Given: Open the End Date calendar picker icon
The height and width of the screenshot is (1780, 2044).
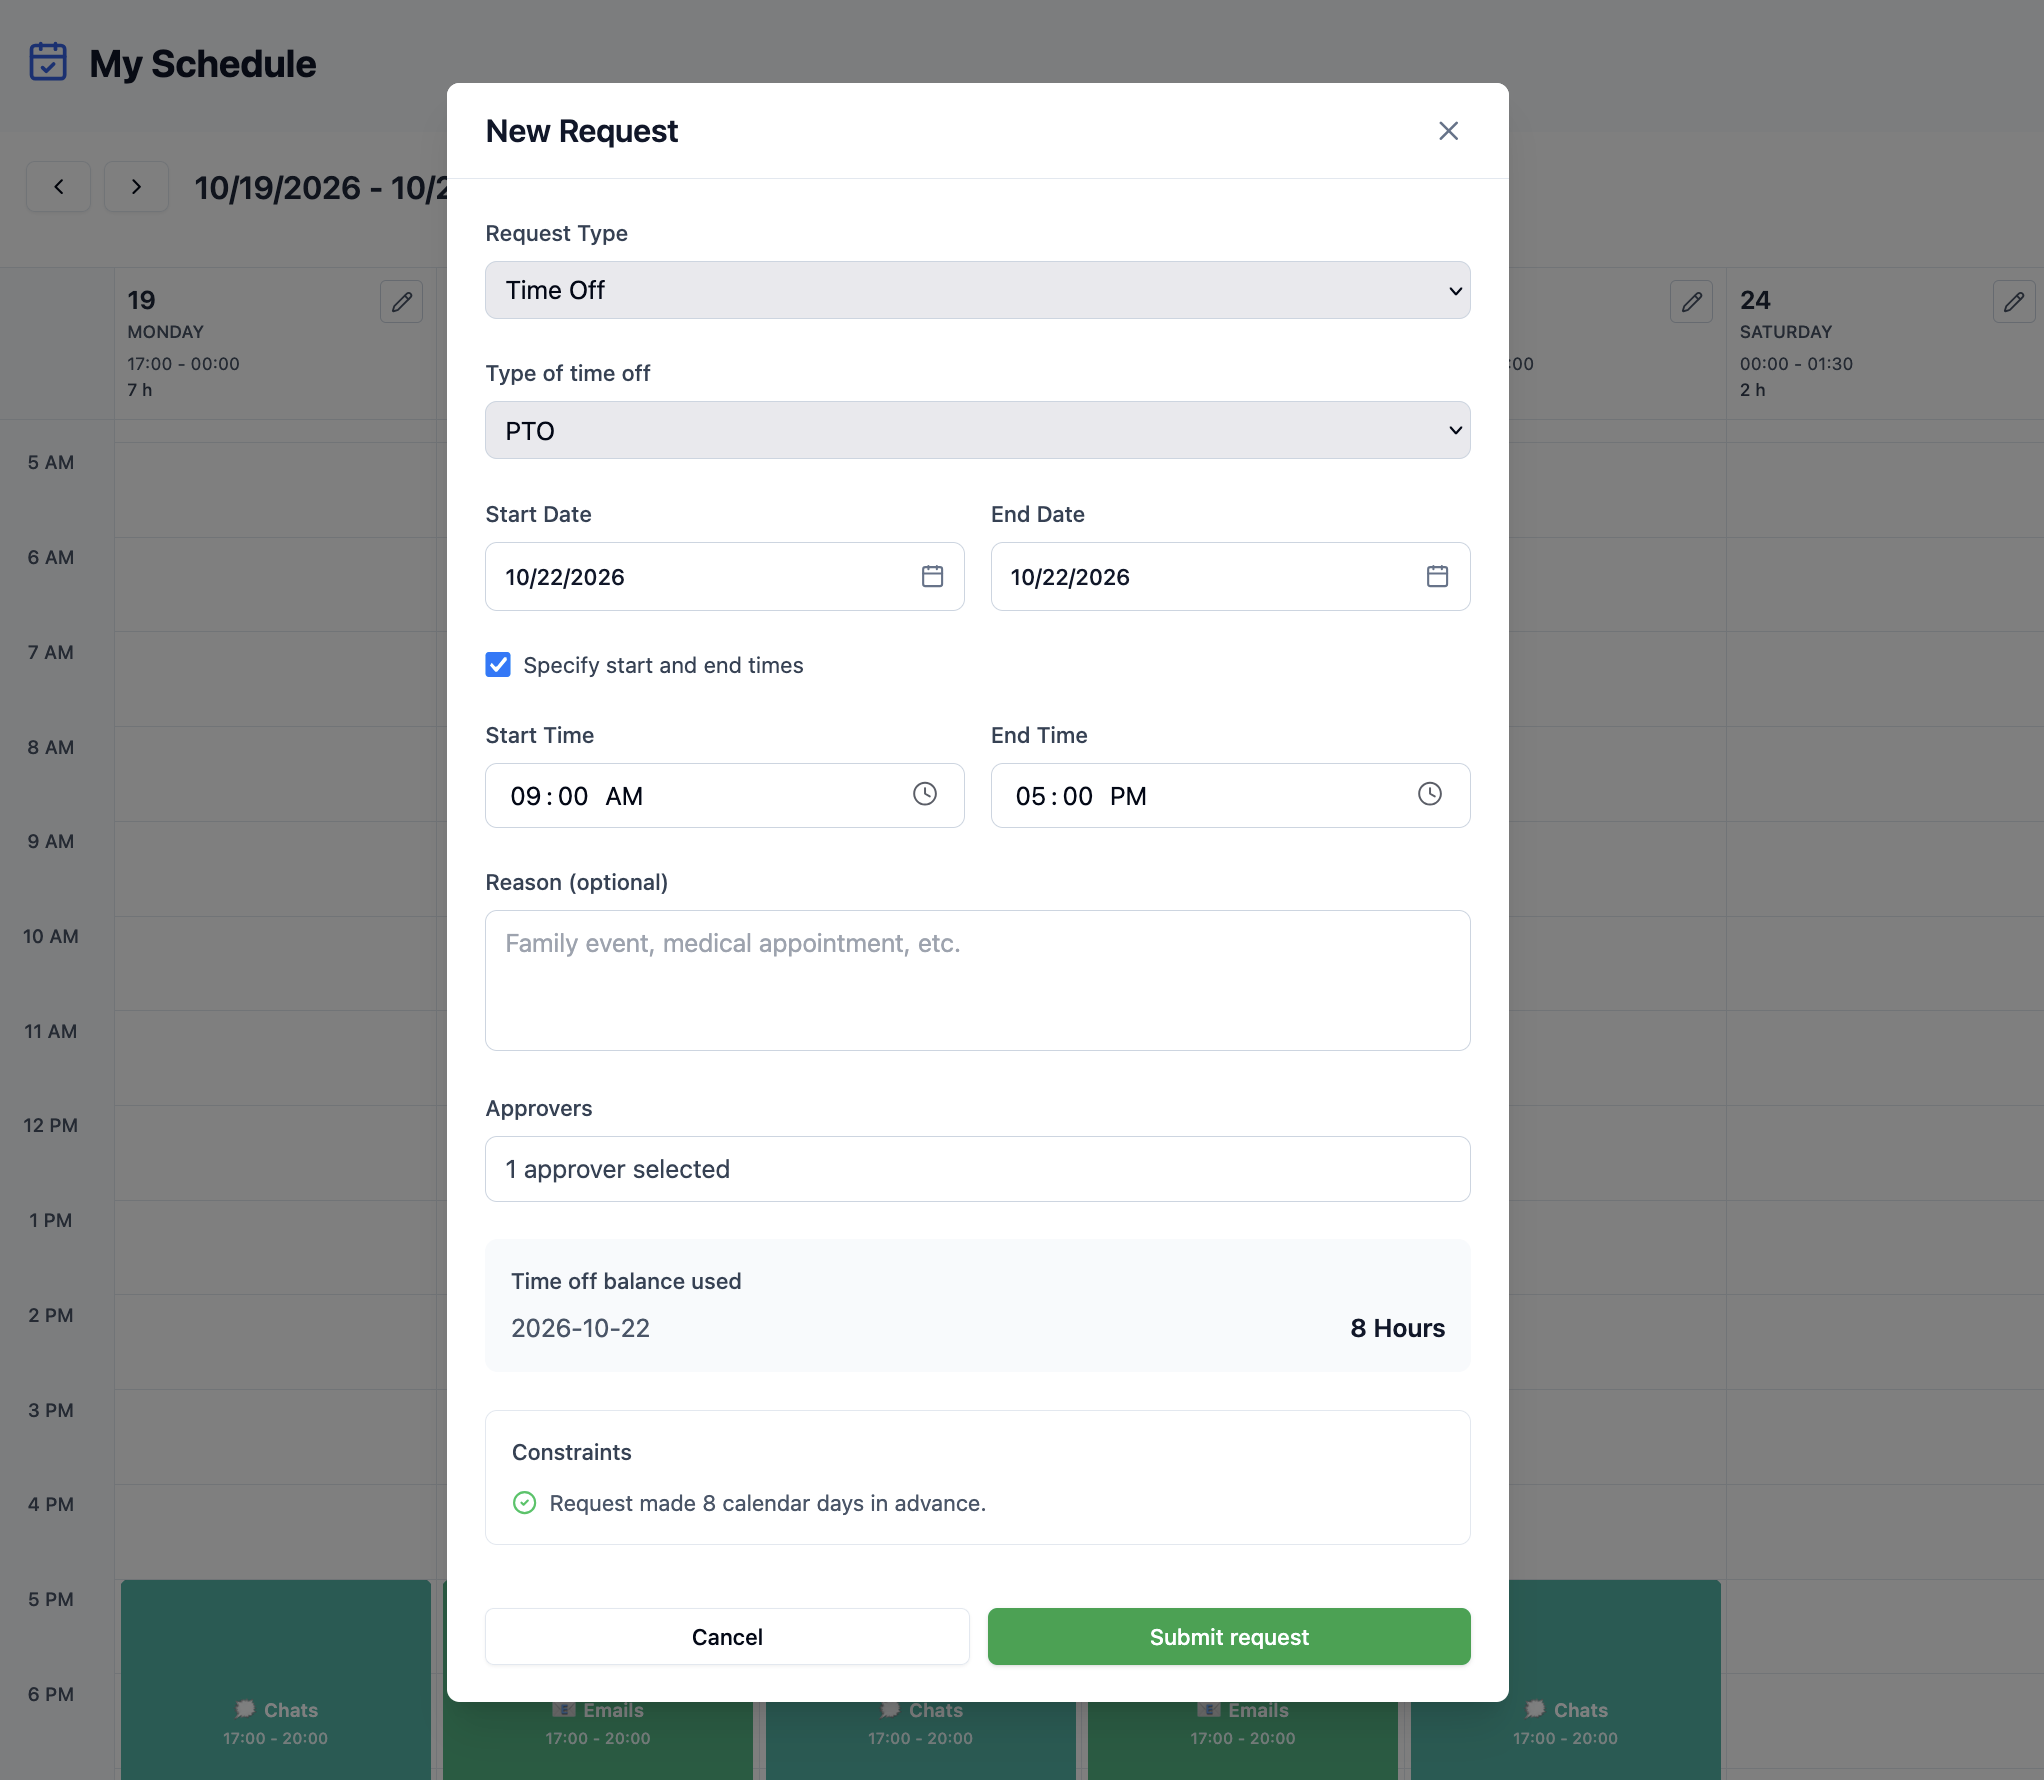Looking at the screenshot, I should pos(1437,576).
